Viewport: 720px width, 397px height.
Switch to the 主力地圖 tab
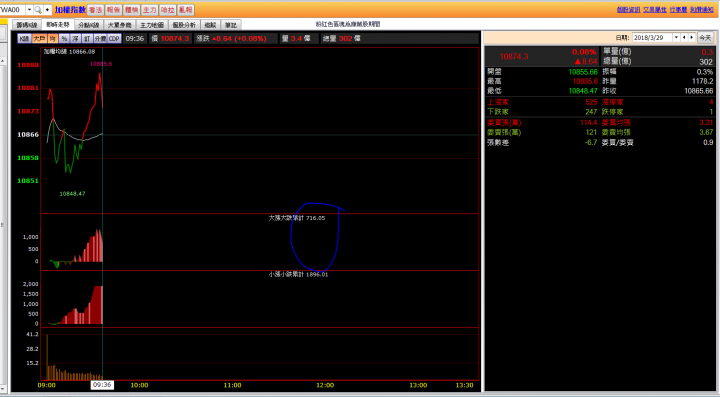coord(152,25)
